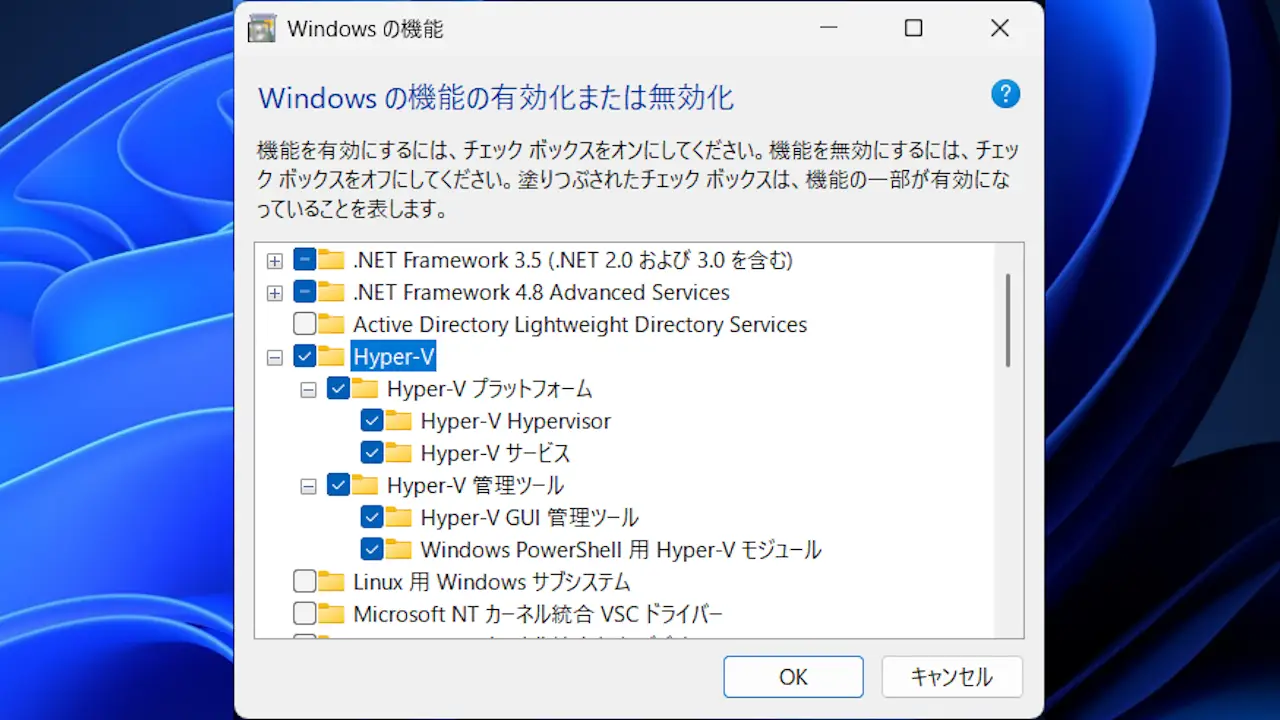The width and height of the screenshot is (1280, 720).
Task: Check Active Directory Lightweight Directory Services box
Action: point(305,324)
